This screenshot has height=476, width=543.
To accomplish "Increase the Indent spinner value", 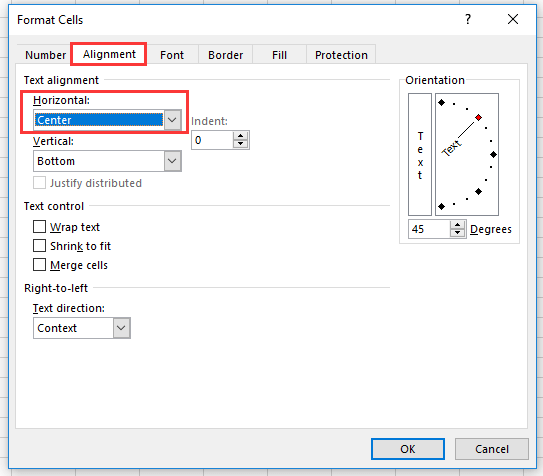I will (x=241, y=136).
